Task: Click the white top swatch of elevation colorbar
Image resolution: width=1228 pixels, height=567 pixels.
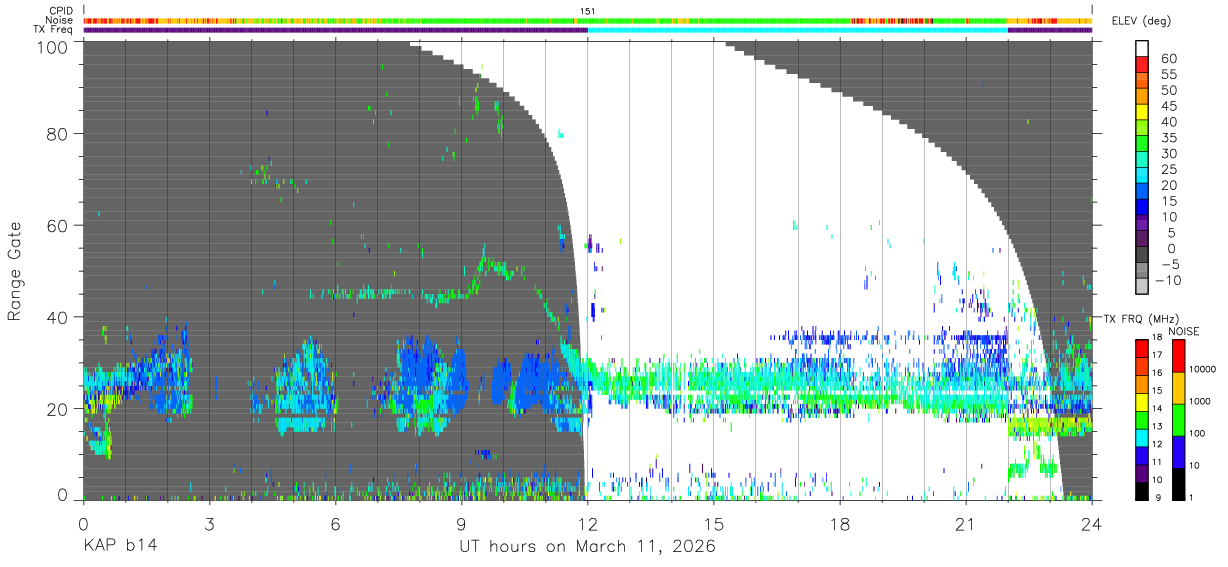Action: [x=1143, y=49]
